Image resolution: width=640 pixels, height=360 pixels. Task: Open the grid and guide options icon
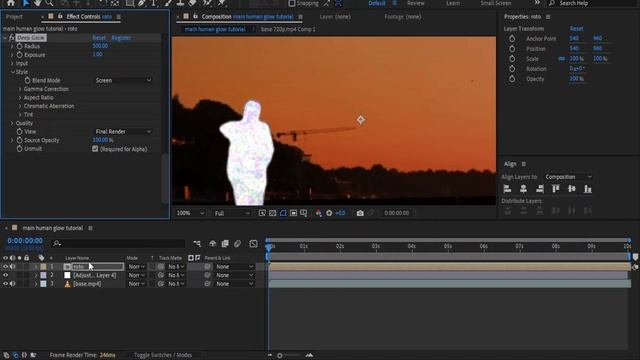point(304,213)
